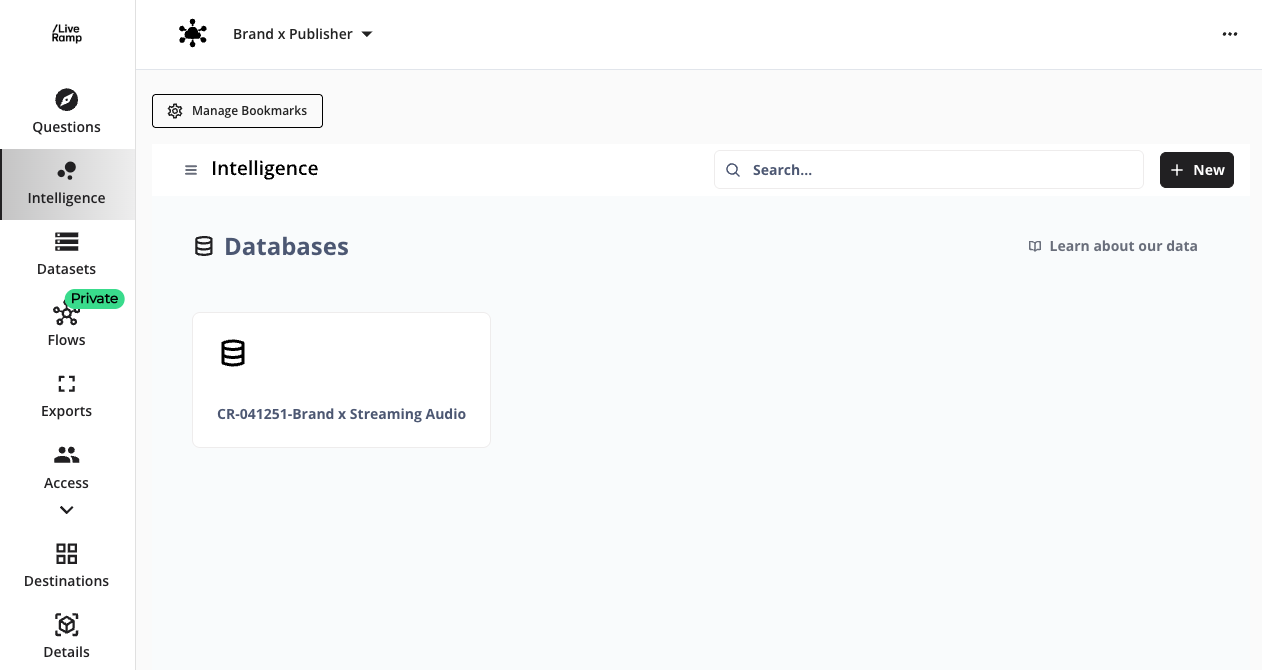Click the organization hub icon in header
The image size is (1262, 670).
tap(192, 34)
